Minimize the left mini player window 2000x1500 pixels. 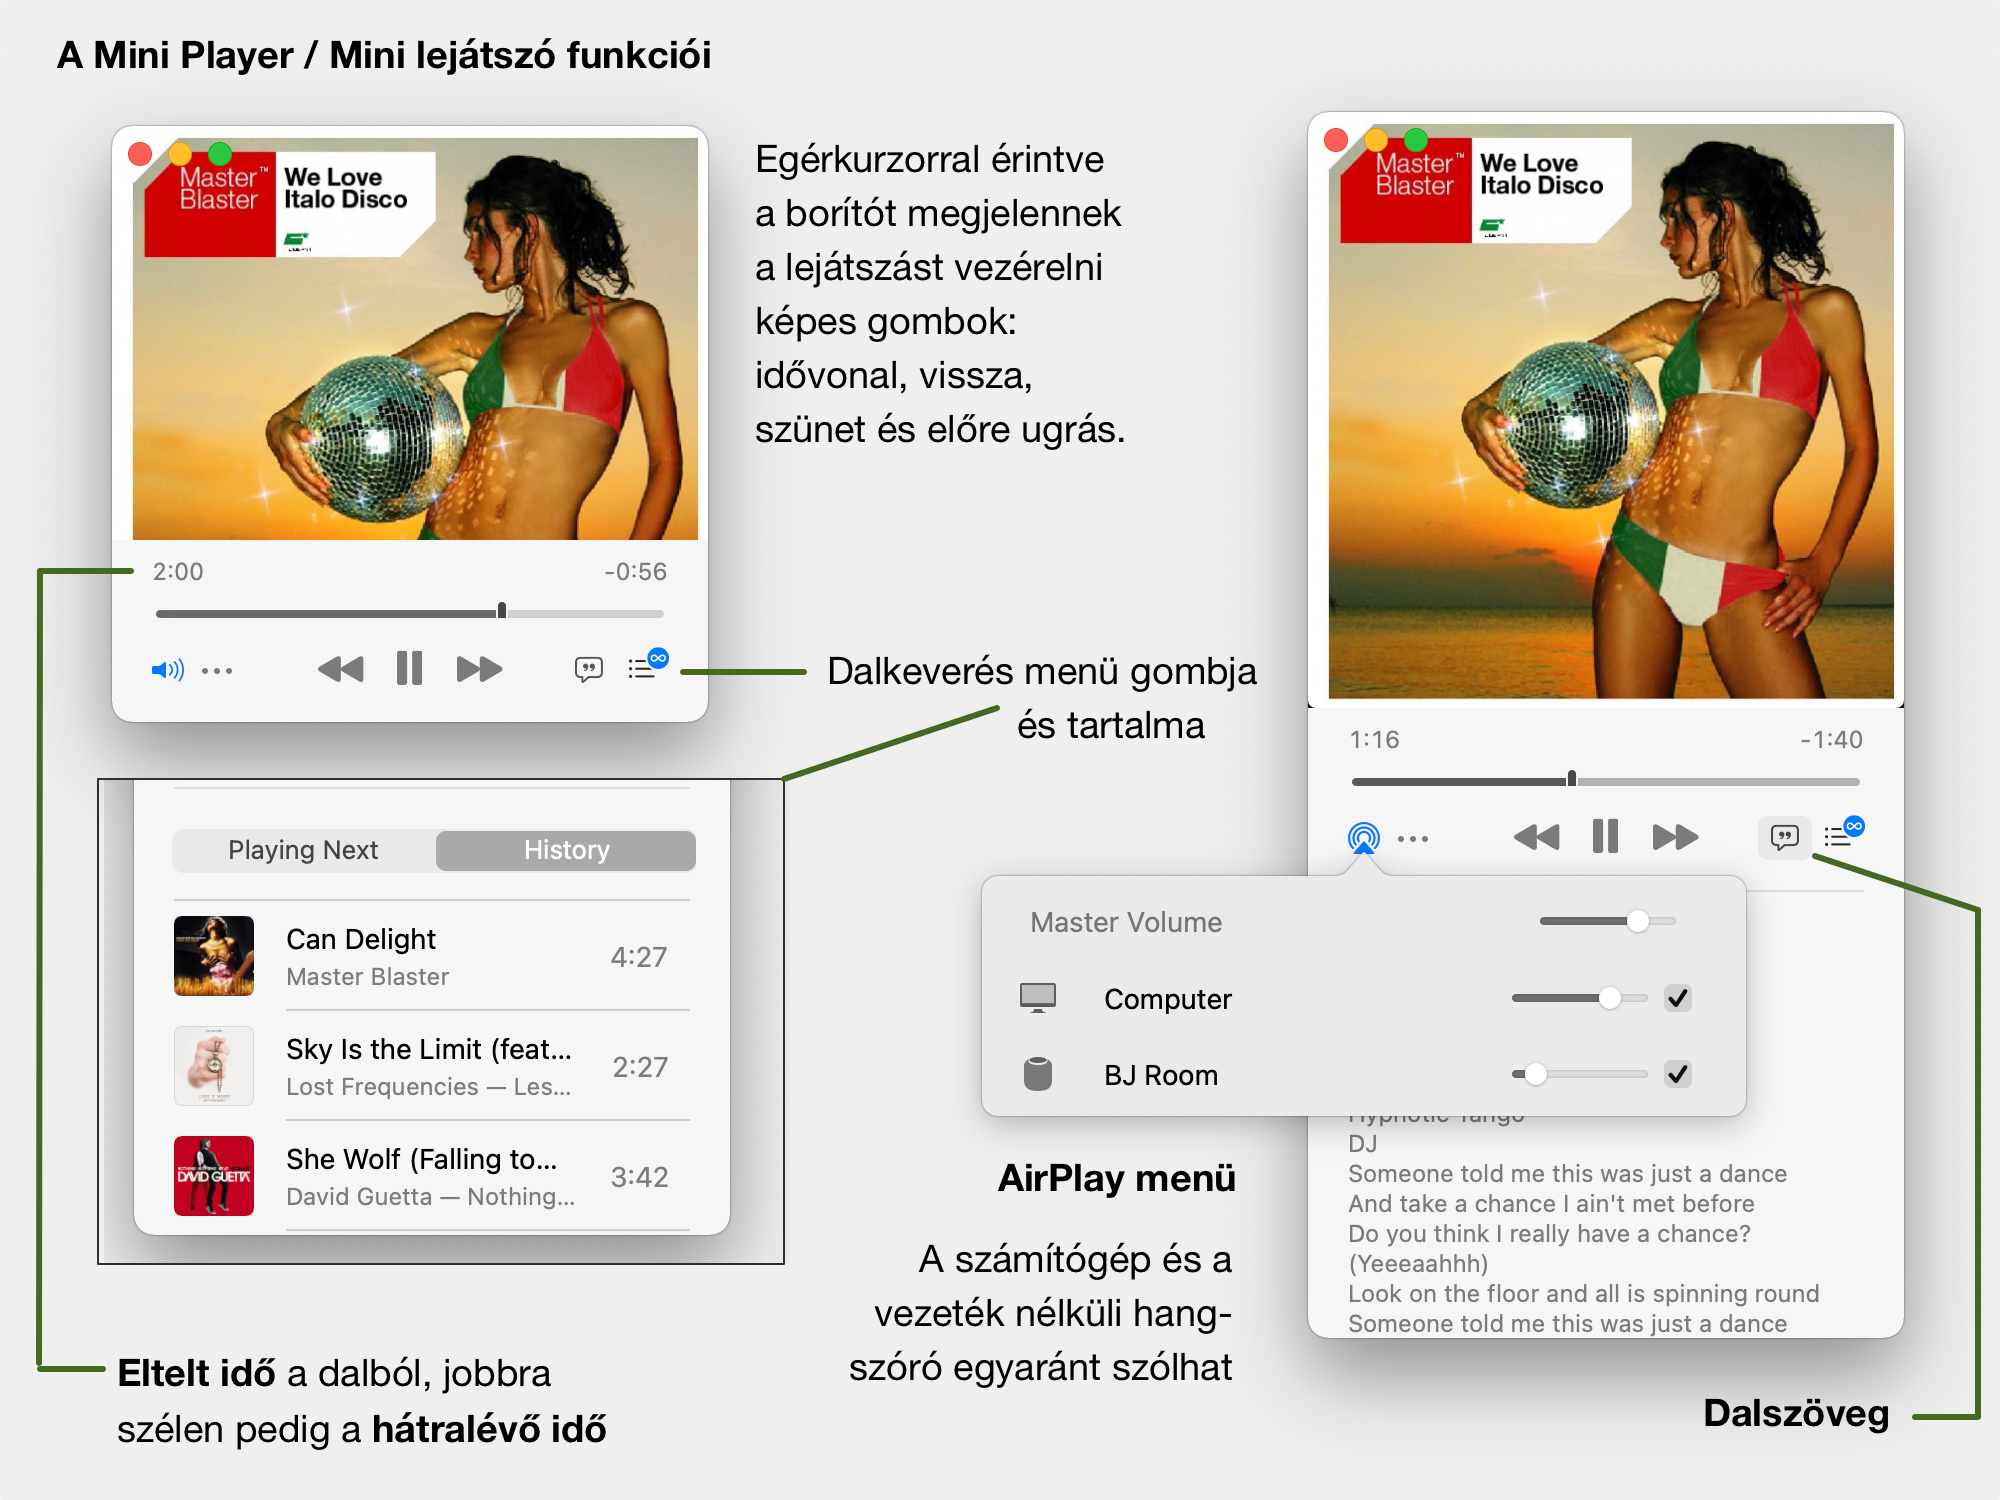click(x=180, y=154)
